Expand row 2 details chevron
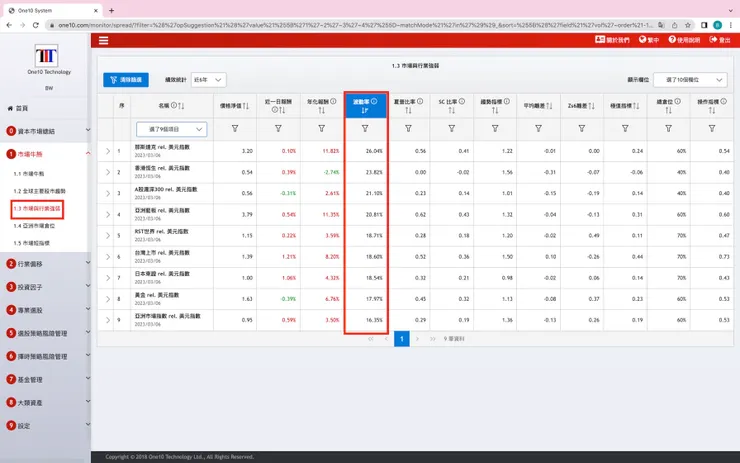This screenshot has height=463, width=740. [x=108, y=172]
